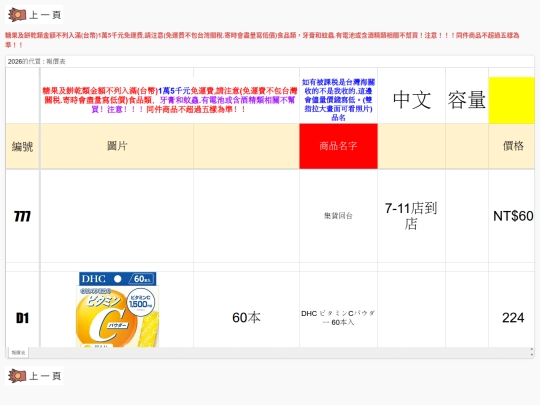Click the sheet scroll arrows at bottom right

[532, 352]
